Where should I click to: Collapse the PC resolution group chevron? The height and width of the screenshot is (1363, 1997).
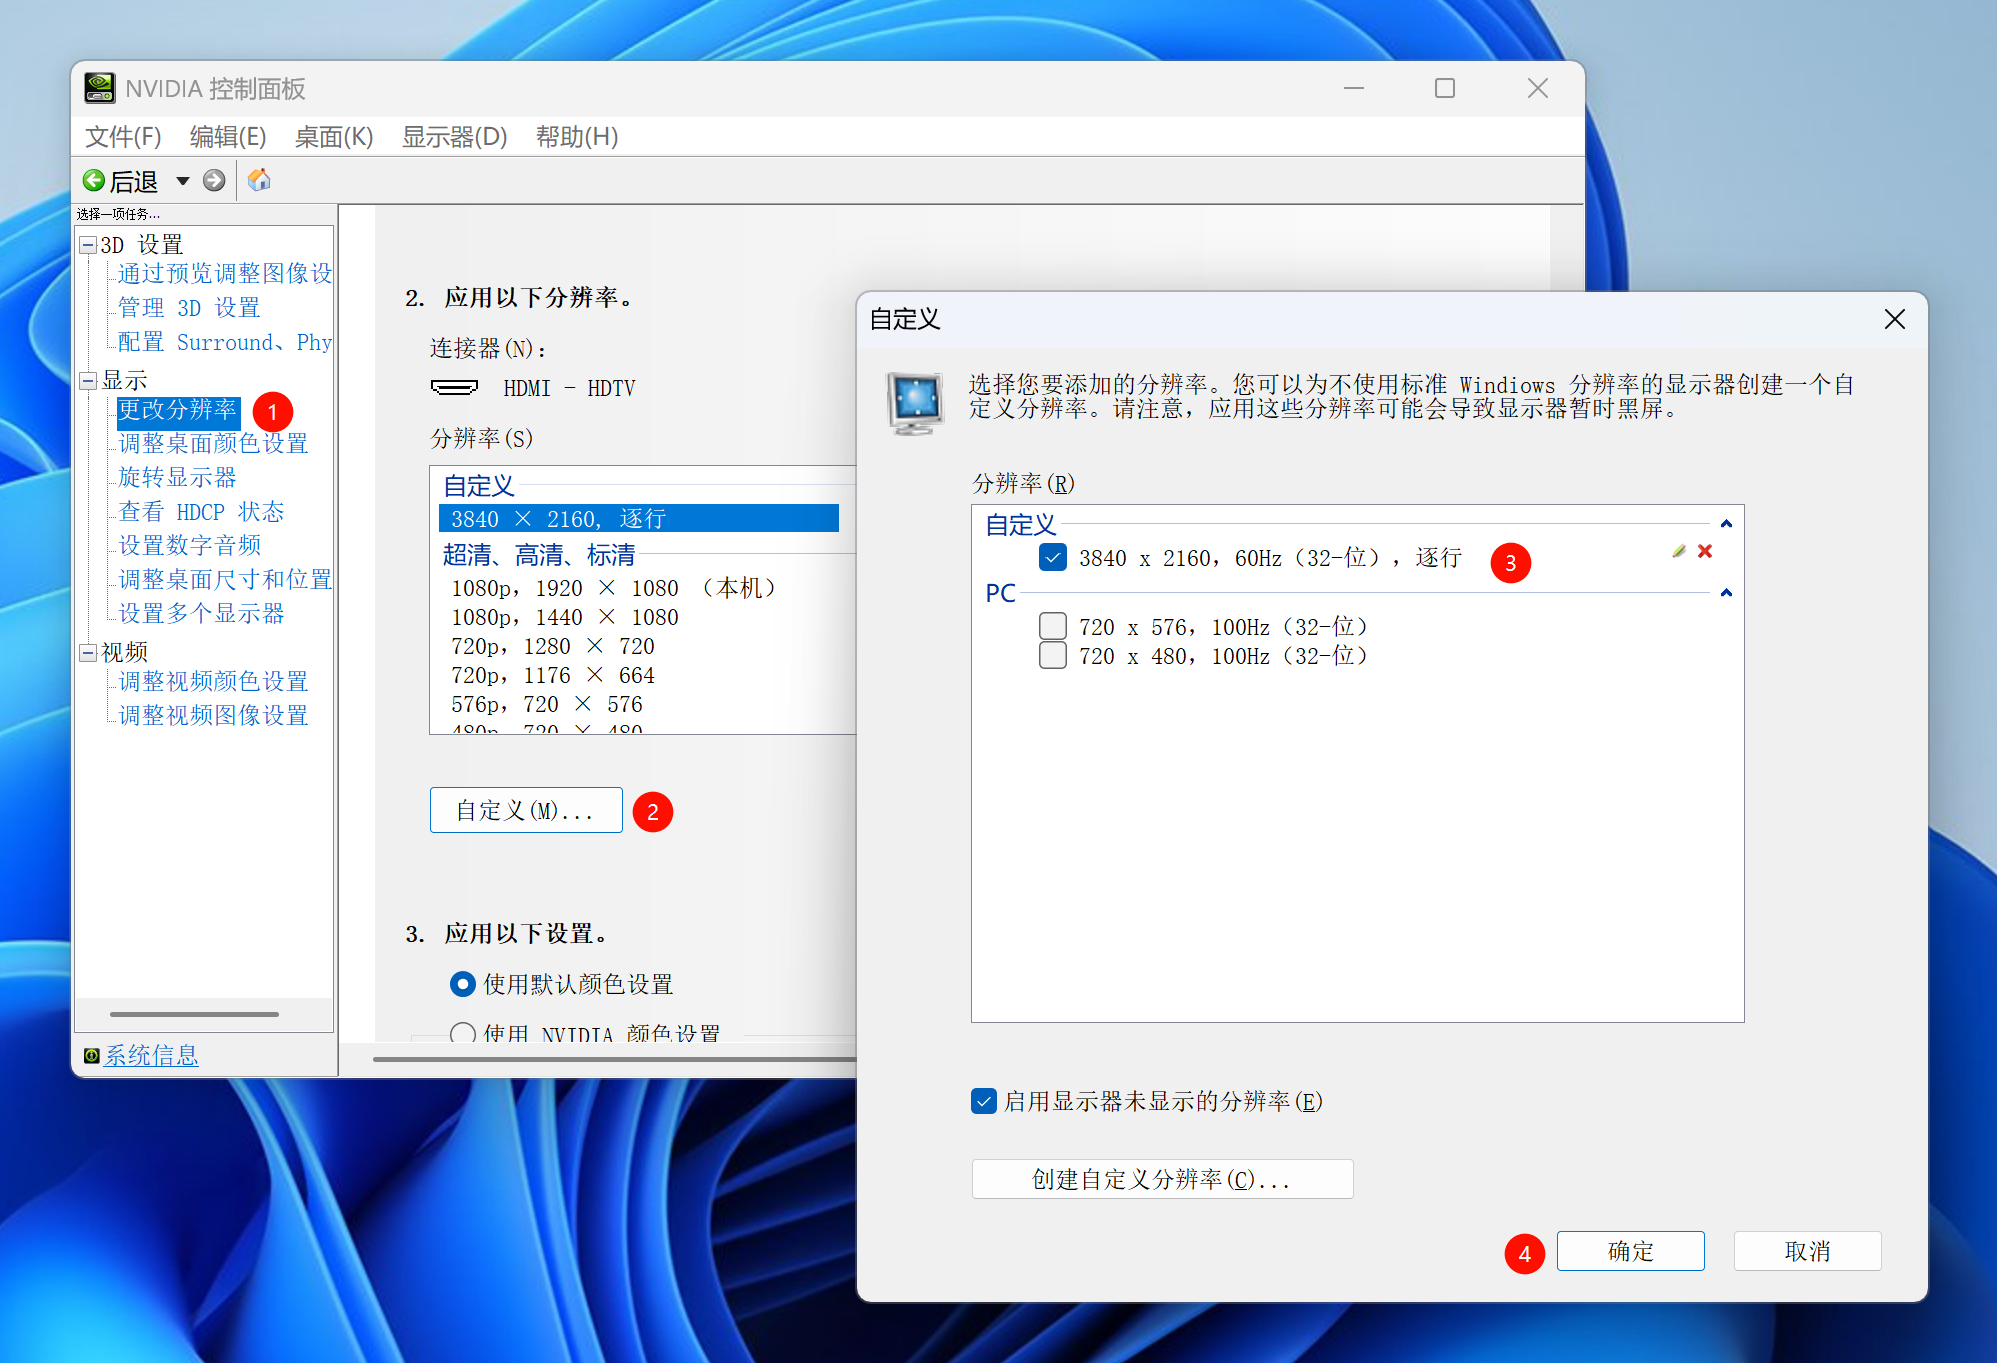[x=1726, y=593]
